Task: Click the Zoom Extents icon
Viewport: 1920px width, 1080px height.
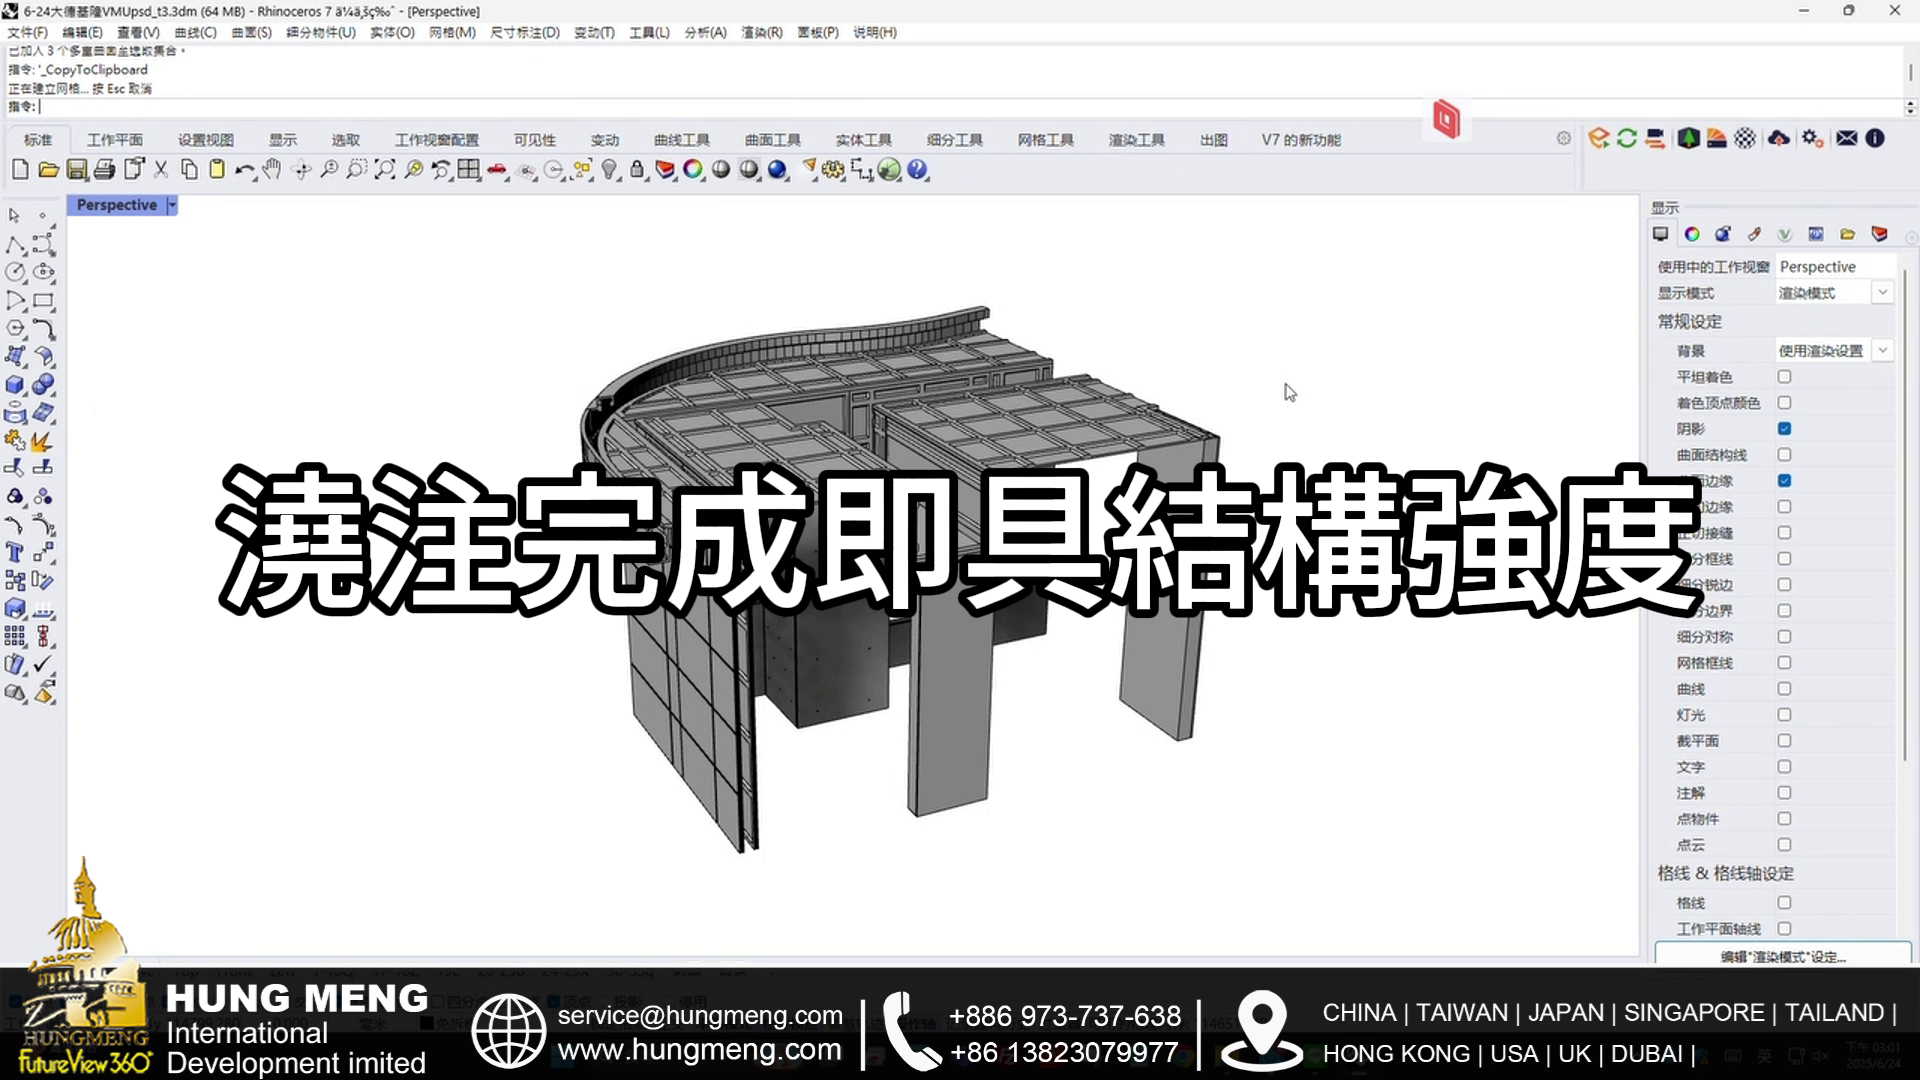Action: click(385, 170)
